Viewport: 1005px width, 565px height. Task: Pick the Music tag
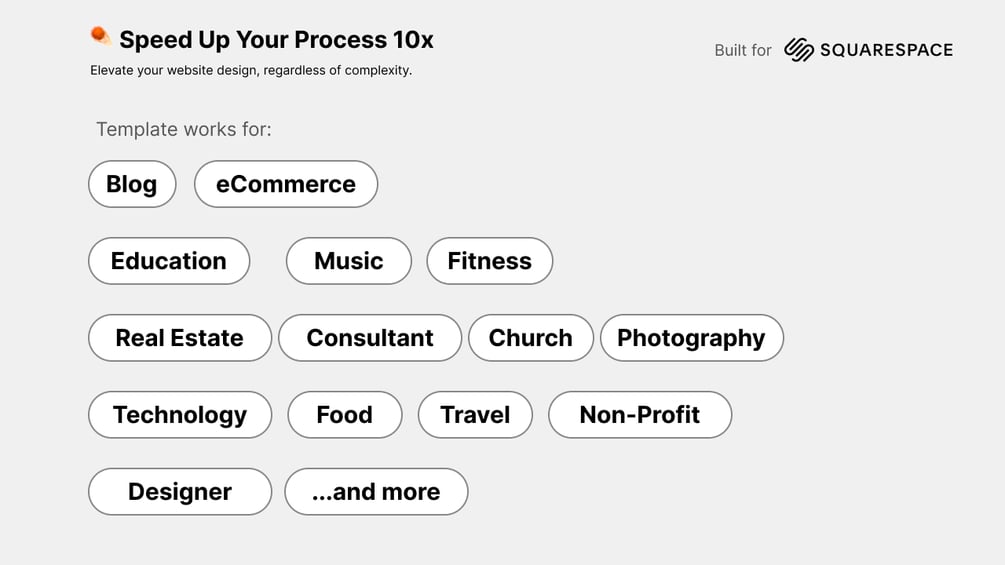(349, 261)
